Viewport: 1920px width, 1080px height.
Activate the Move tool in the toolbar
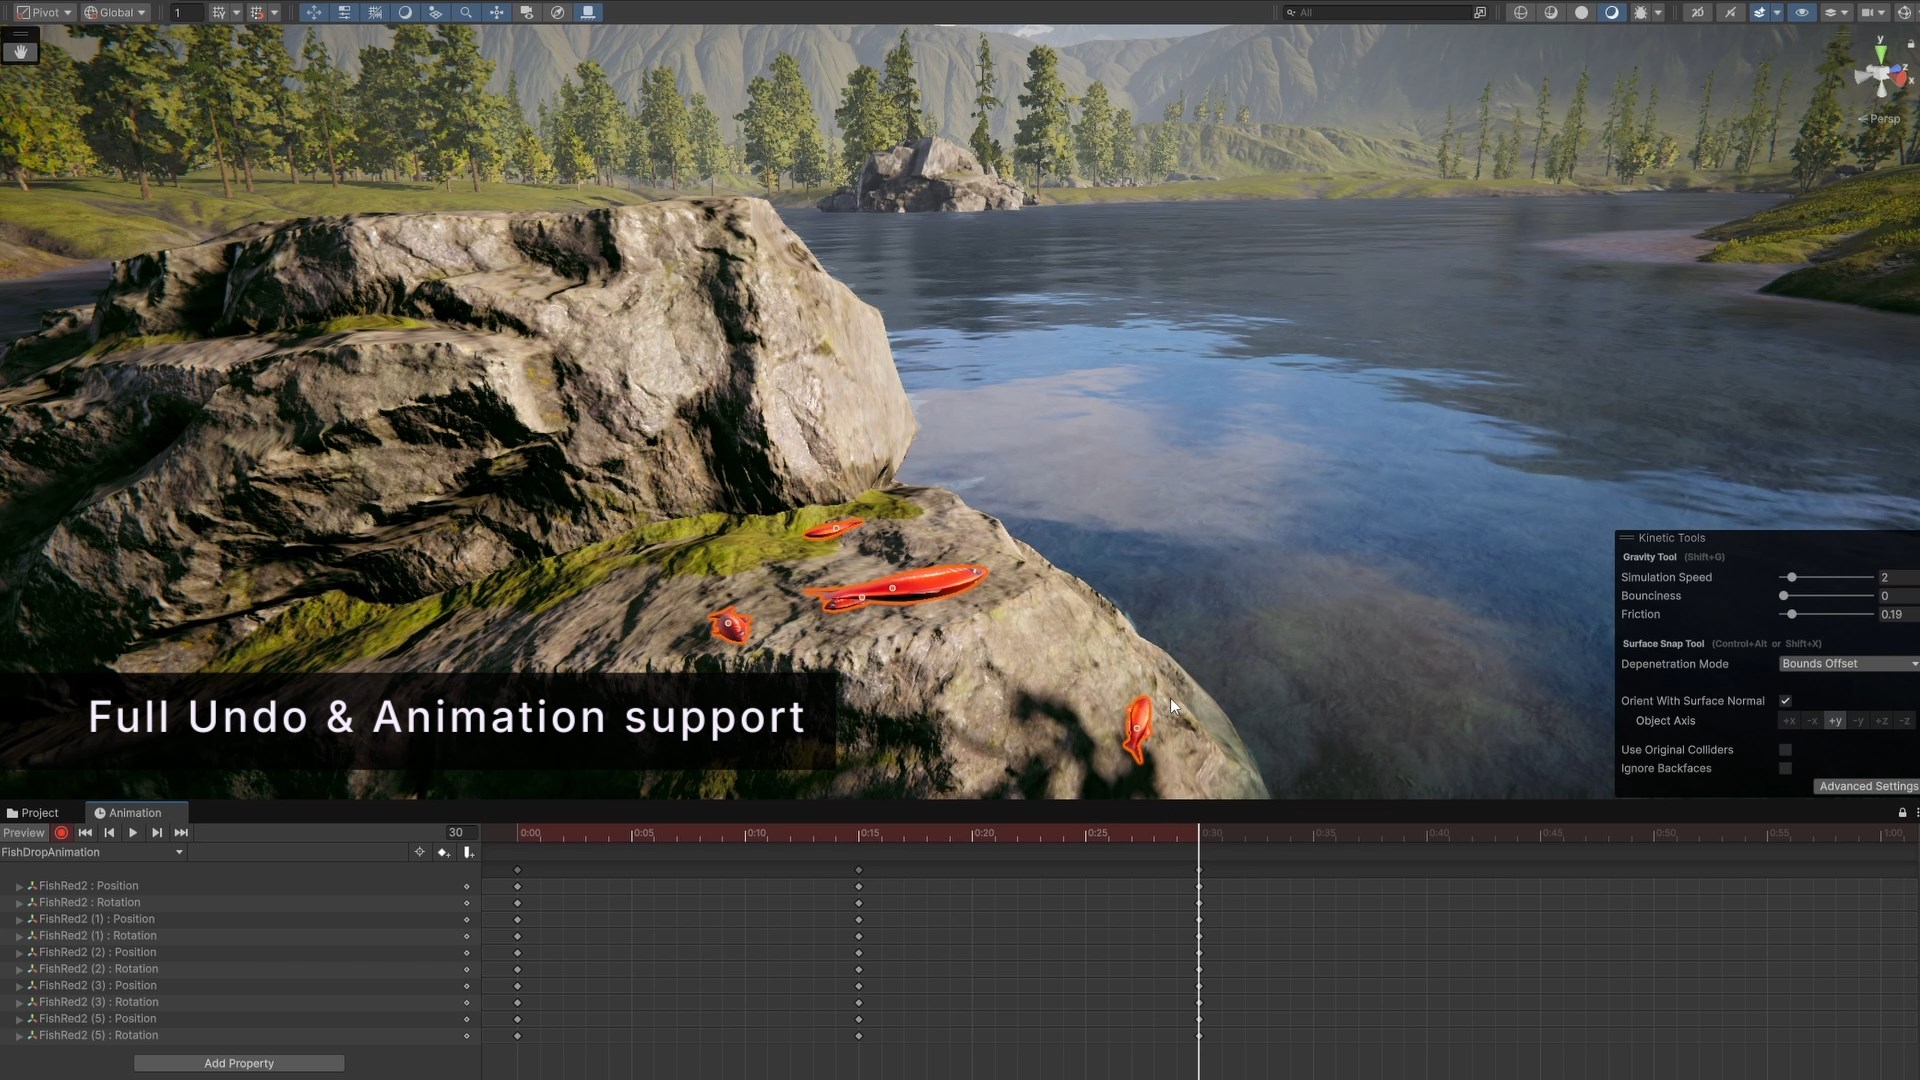point(314,12)
